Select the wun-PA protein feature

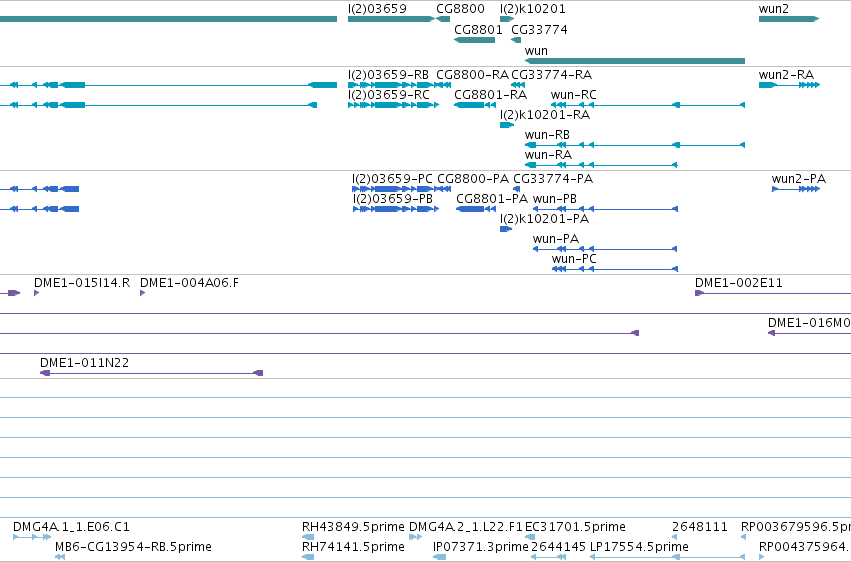point(605,250)
